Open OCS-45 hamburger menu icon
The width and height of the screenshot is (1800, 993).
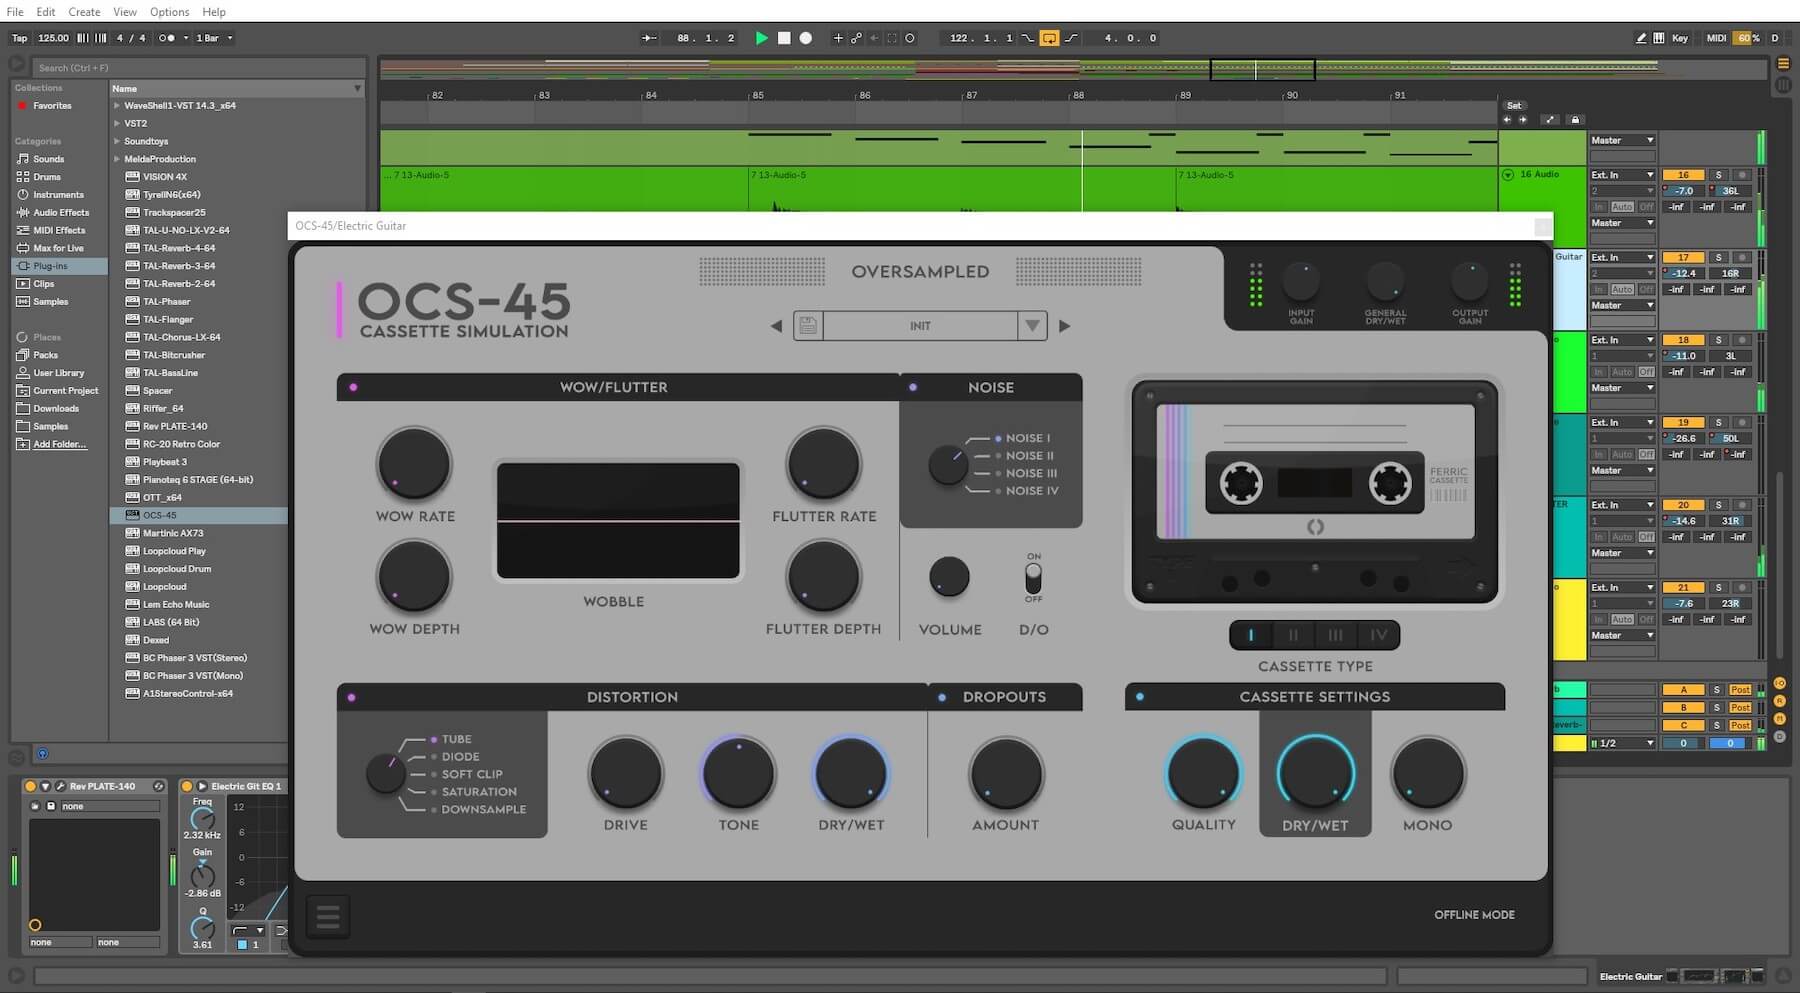[328, 916]
